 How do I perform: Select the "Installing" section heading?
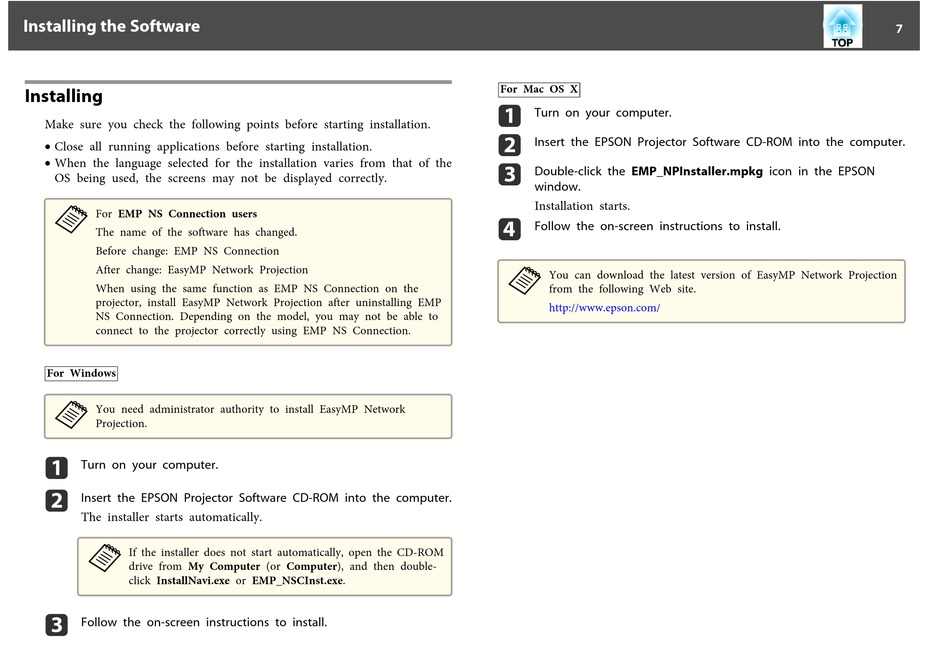coord(64,96)
